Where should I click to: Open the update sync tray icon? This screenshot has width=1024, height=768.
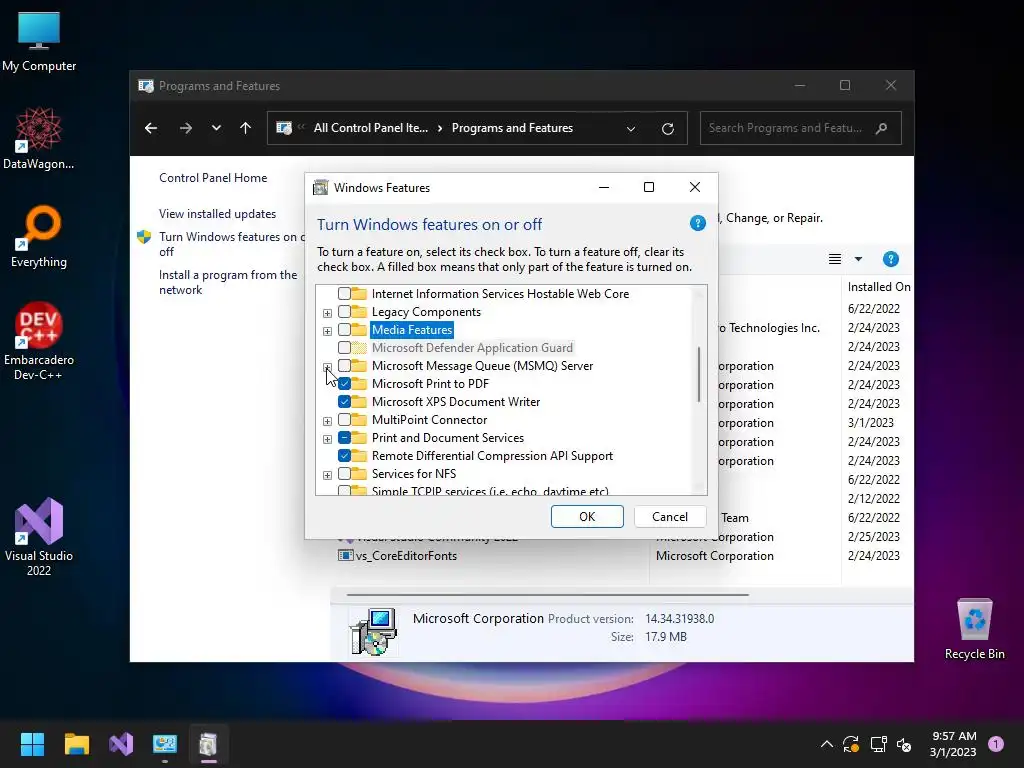[x=851, y=744]
